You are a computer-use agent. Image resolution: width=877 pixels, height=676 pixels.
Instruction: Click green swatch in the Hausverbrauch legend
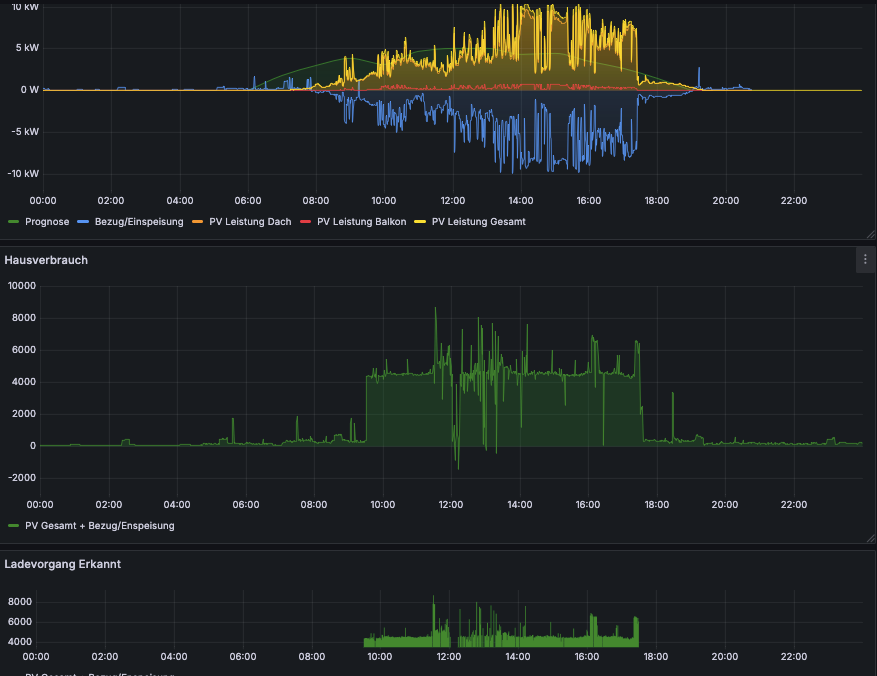14,525
